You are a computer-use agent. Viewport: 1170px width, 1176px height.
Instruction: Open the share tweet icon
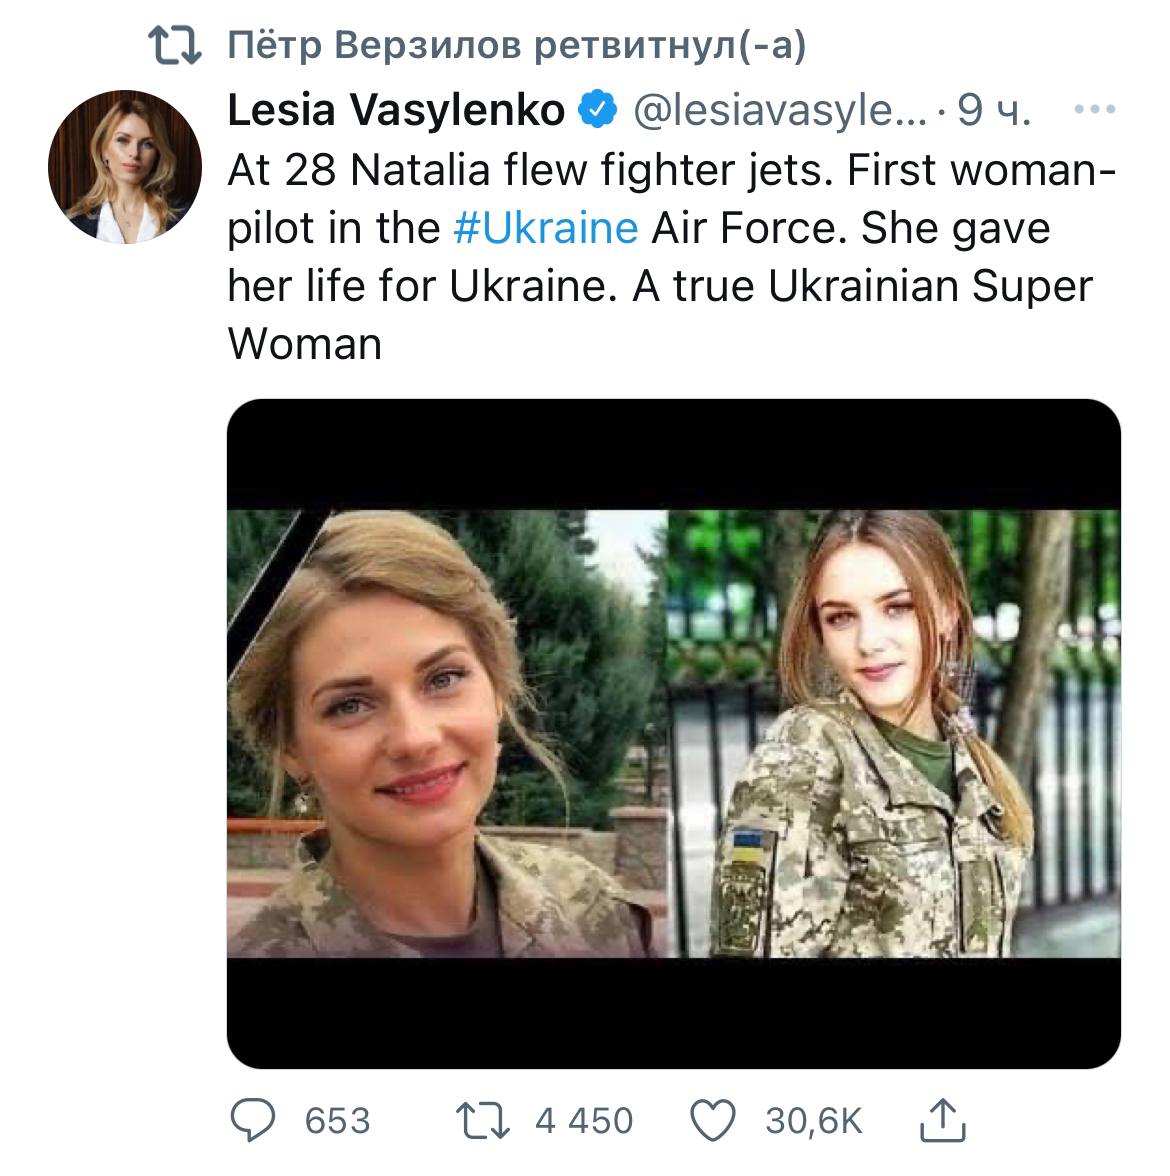[942, 1119]
